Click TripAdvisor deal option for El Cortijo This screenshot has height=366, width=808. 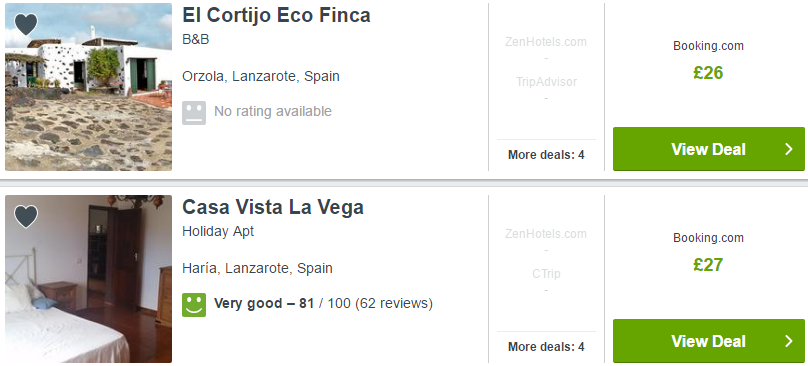pos(546,81)
